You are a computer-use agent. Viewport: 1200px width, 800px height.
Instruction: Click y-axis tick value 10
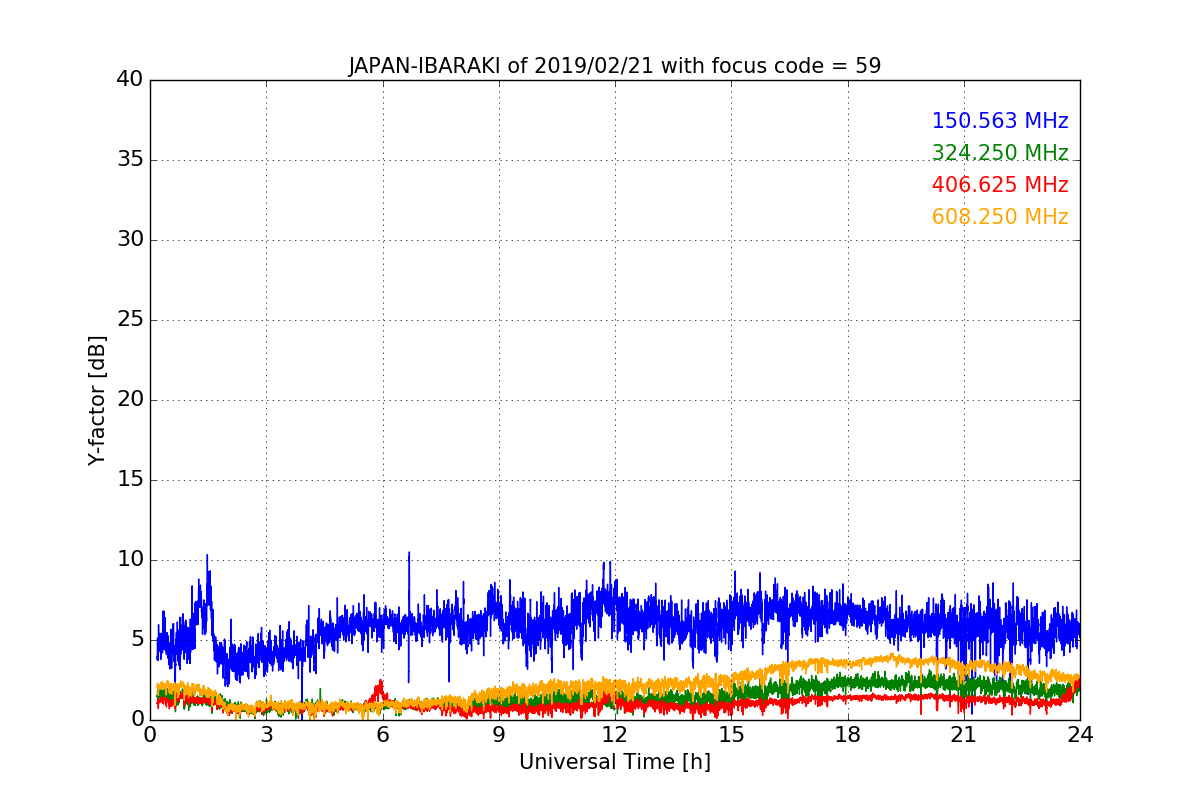[x=130, y=560]
